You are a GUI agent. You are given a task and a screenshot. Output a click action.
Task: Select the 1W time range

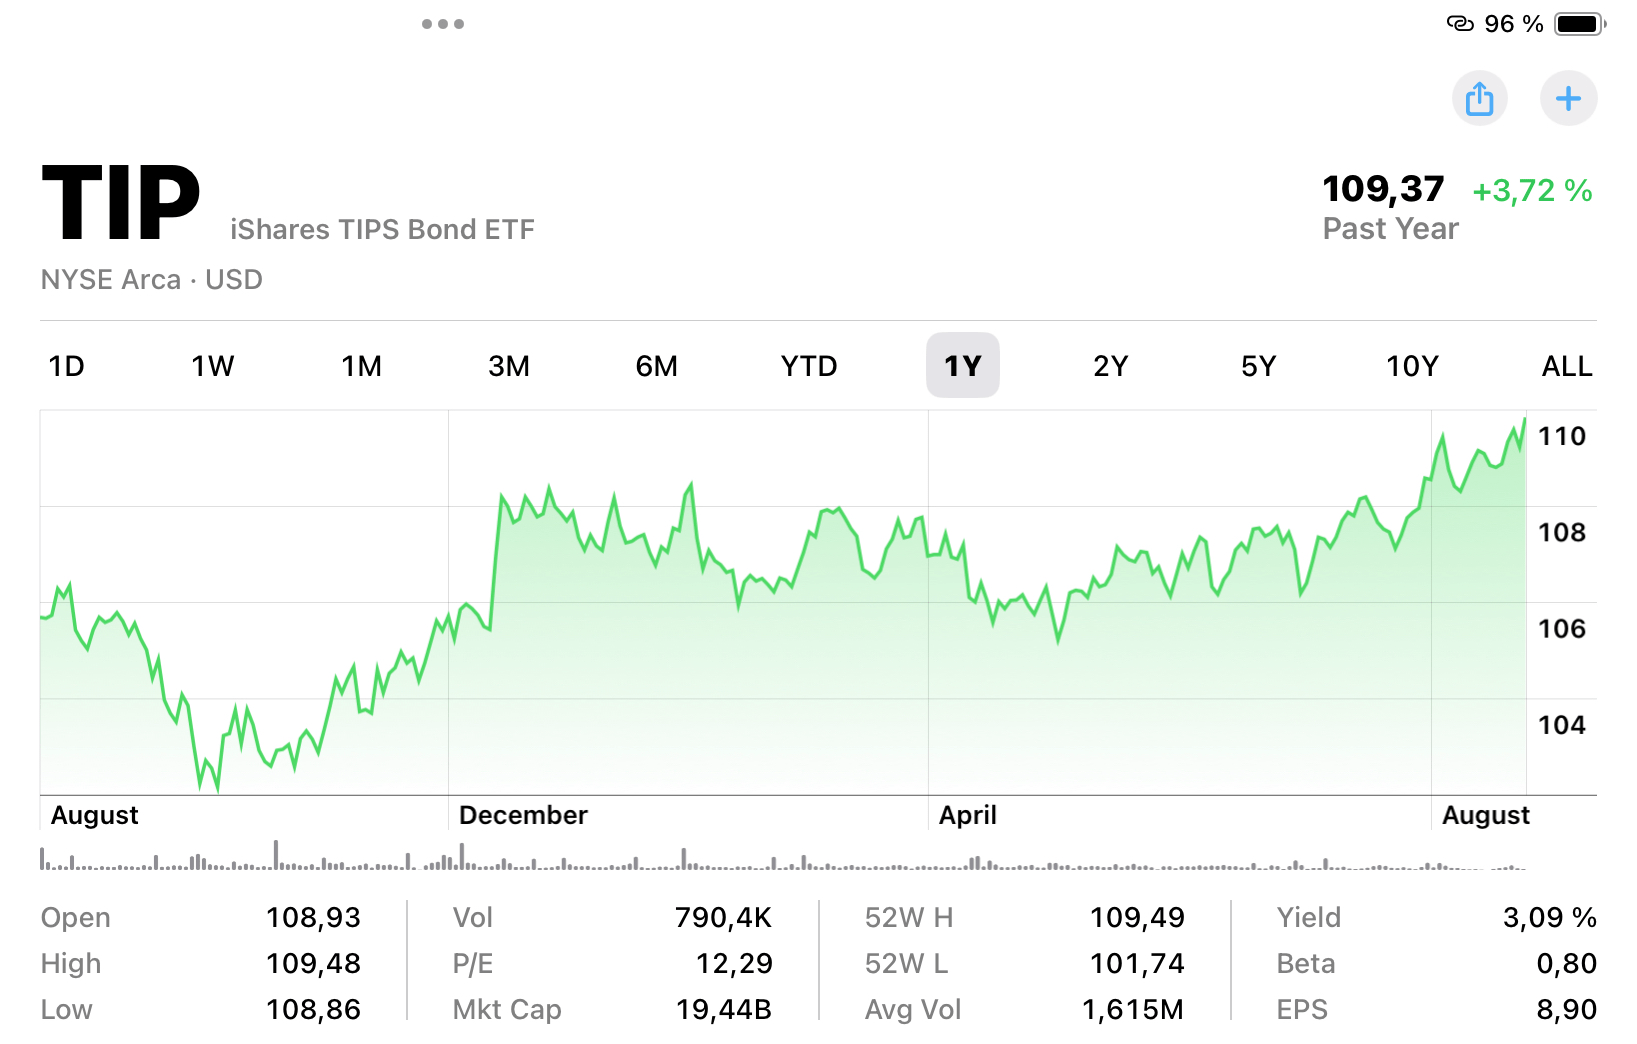210,366
